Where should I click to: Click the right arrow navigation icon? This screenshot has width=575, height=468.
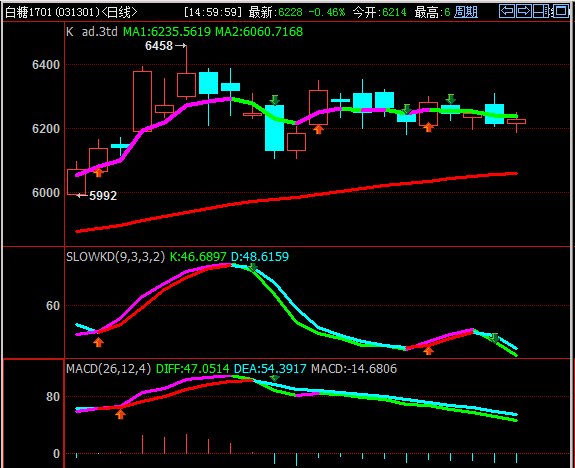[x=524, y=11]
